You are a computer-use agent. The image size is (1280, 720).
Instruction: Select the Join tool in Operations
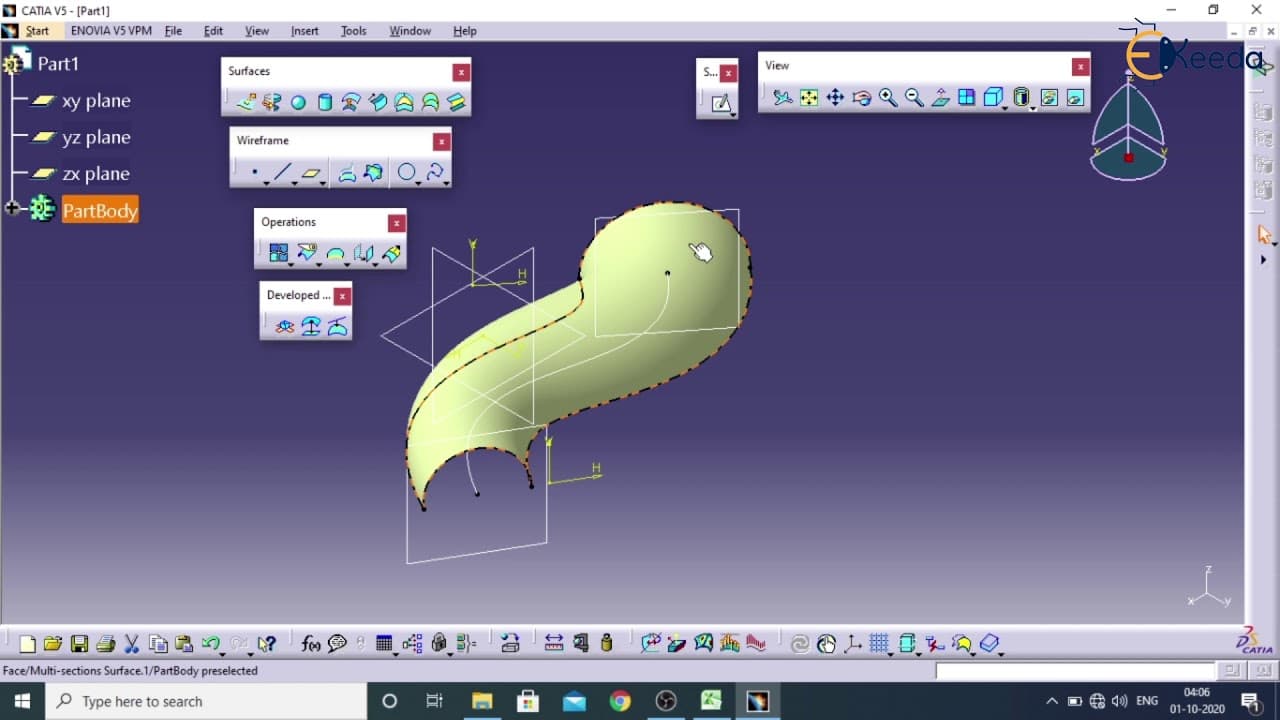coord(279,253)
